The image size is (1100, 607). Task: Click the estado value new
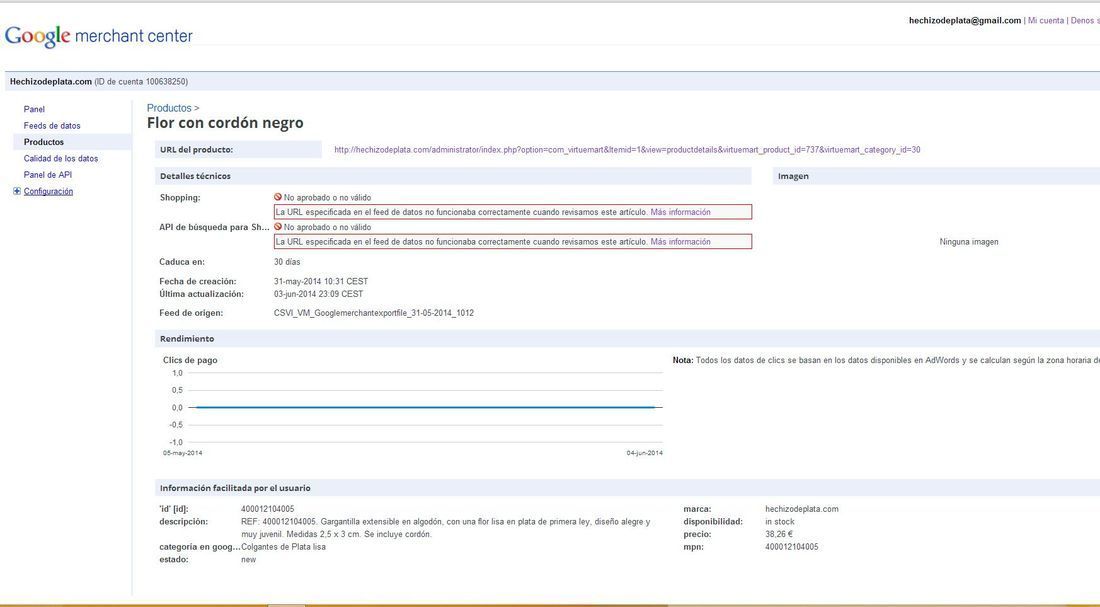point(248,559)
